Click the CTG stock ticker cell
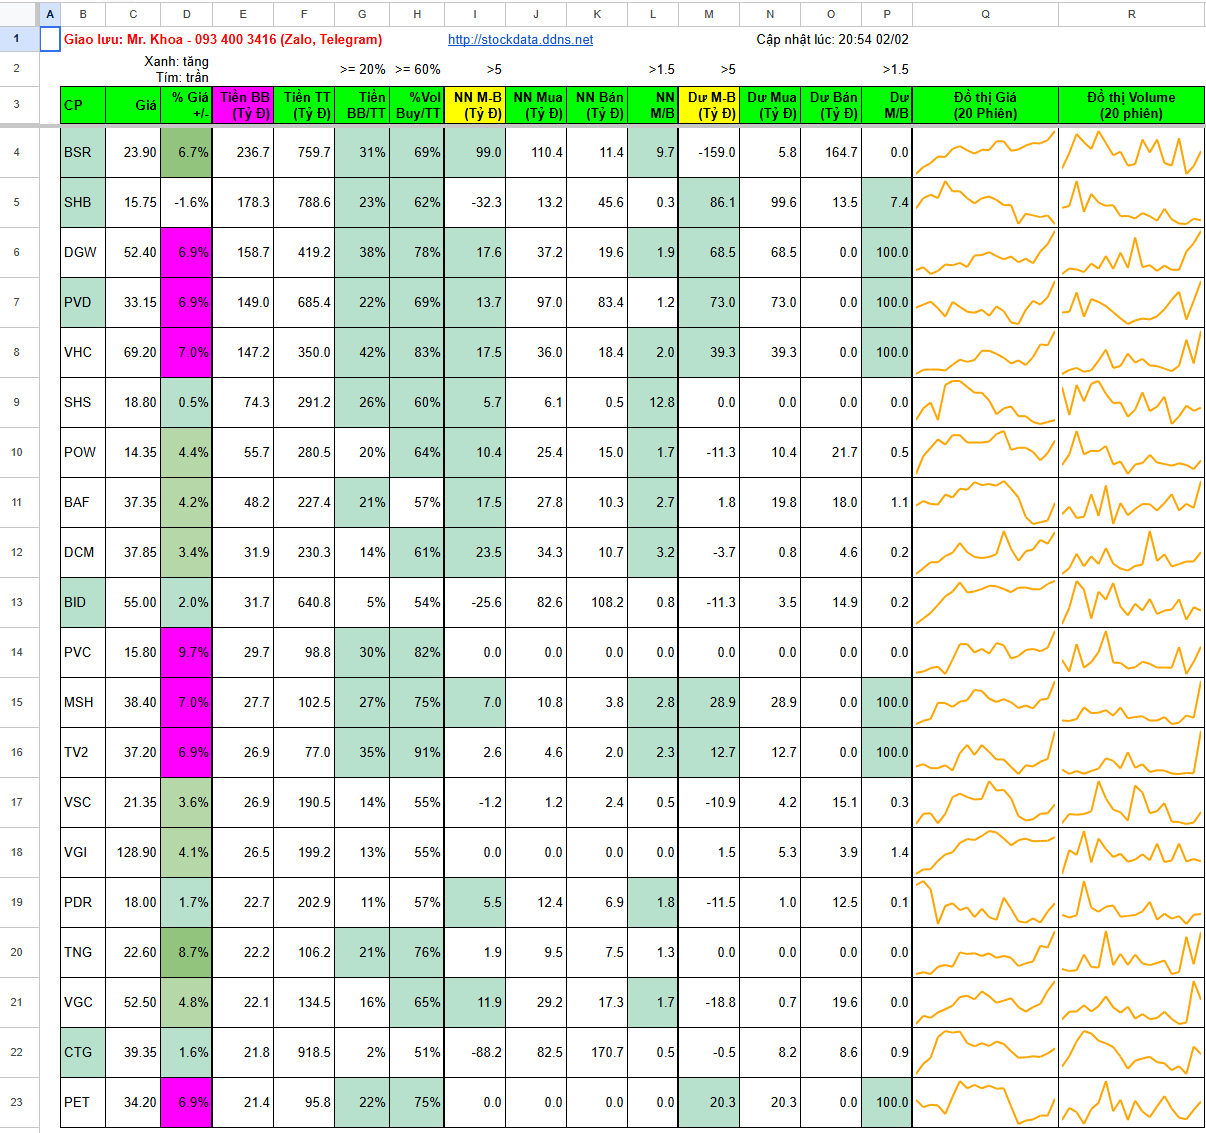 coord(83,1052)
